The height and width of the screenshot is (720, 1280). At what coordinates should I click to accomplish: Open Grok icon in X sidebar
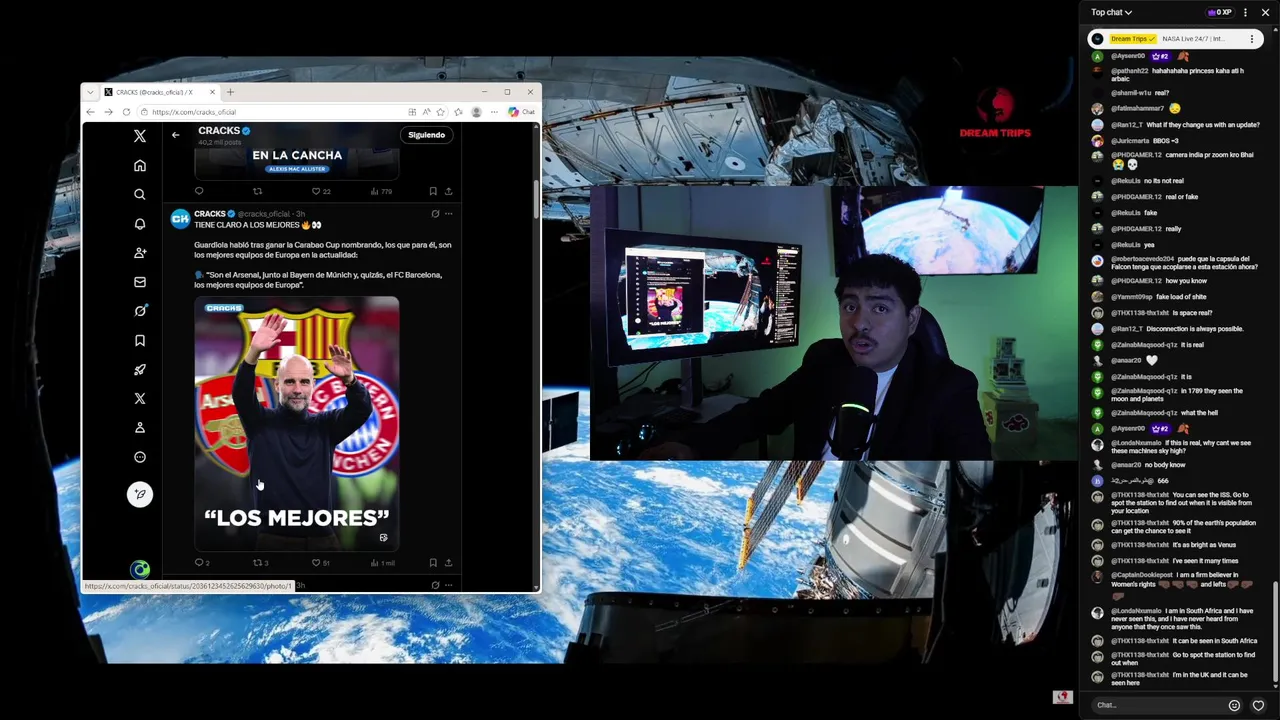[140, 311]
